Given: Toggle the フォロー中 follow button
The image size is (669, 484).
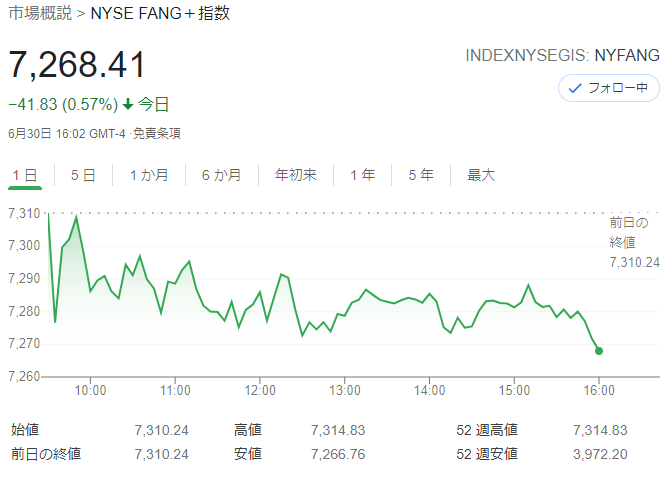Looking at the screenshot, I should pos(609,88).
